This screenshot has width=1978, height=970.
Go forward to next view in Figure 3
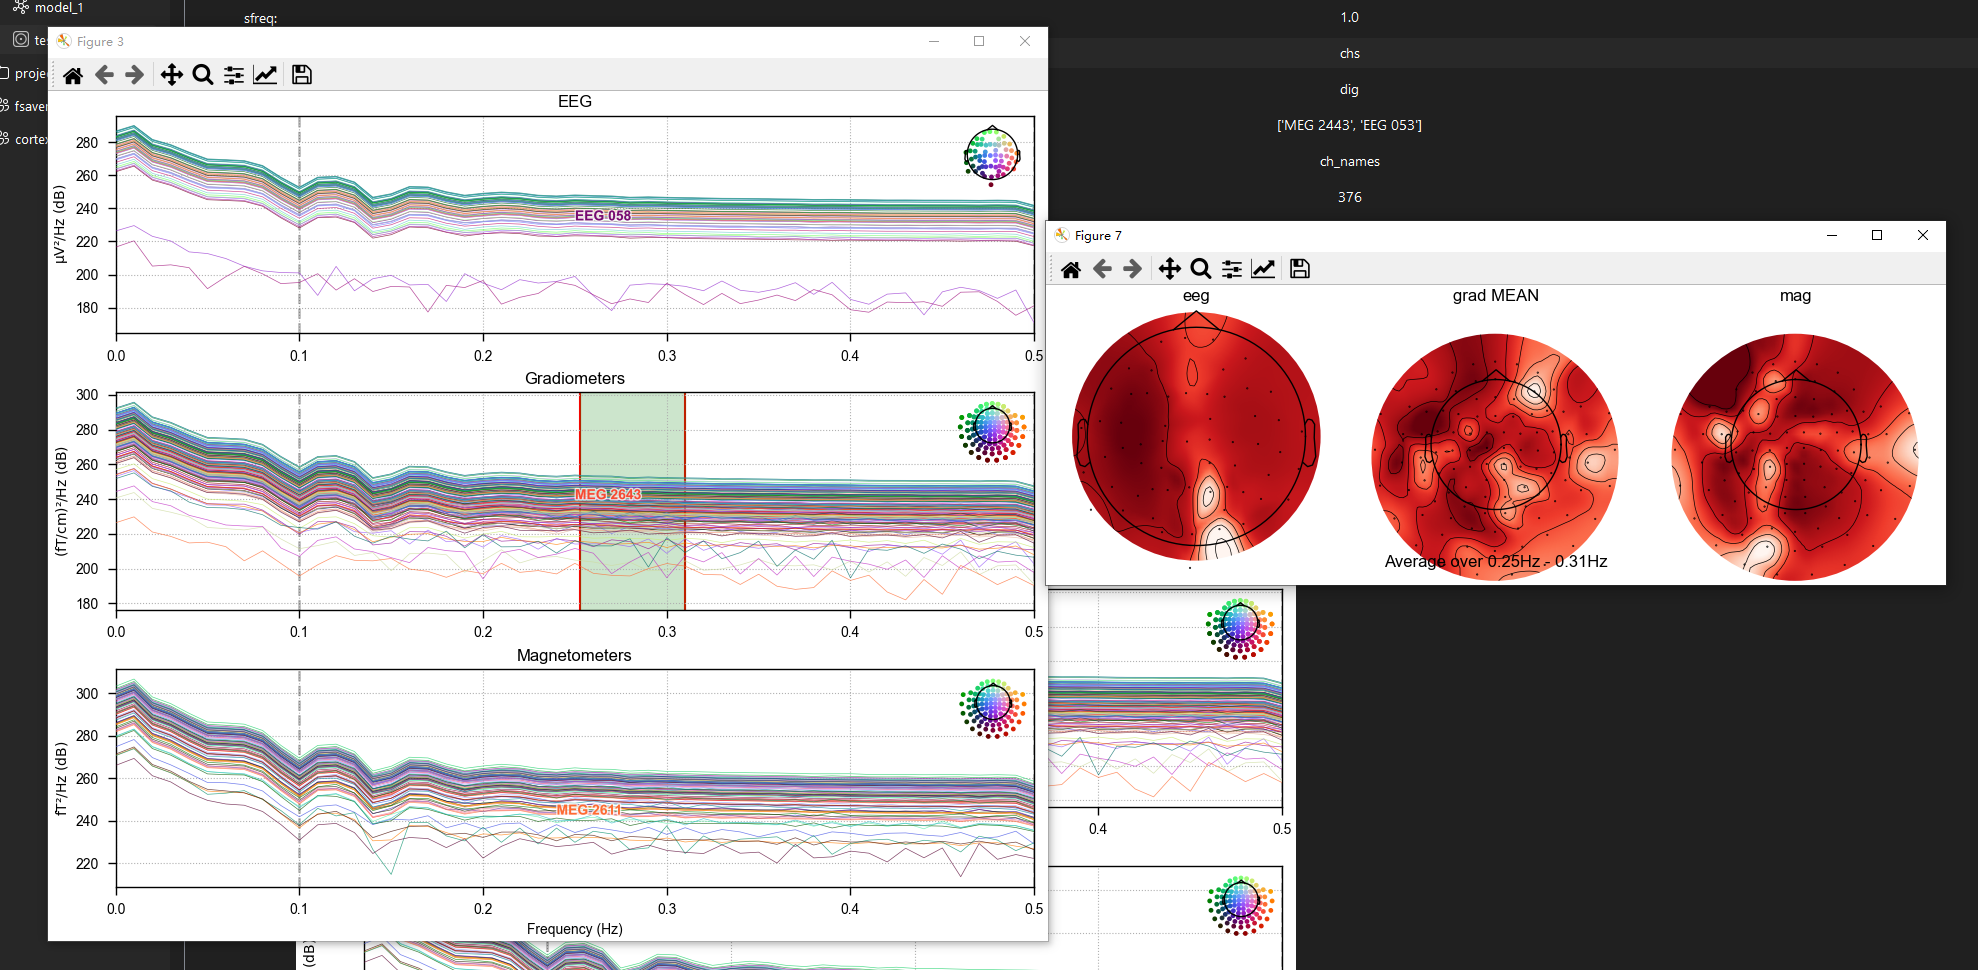[x=135, y=75]
